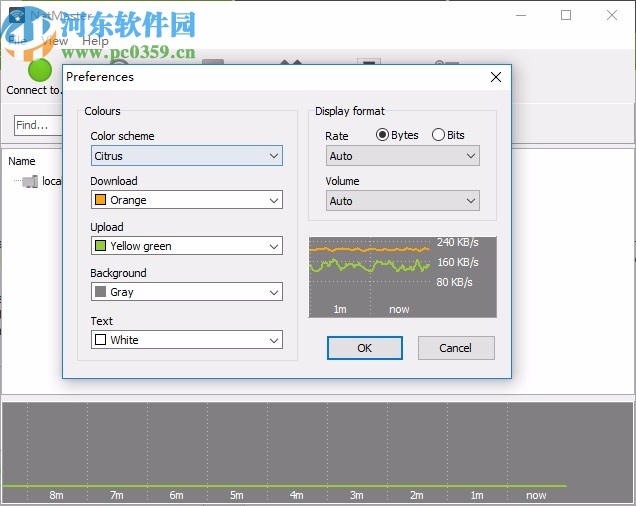This screenshot has height=506, width=636.
Task: Click the gray Background colour swatch
Action: pyautogui.click(x=100, y=292)
